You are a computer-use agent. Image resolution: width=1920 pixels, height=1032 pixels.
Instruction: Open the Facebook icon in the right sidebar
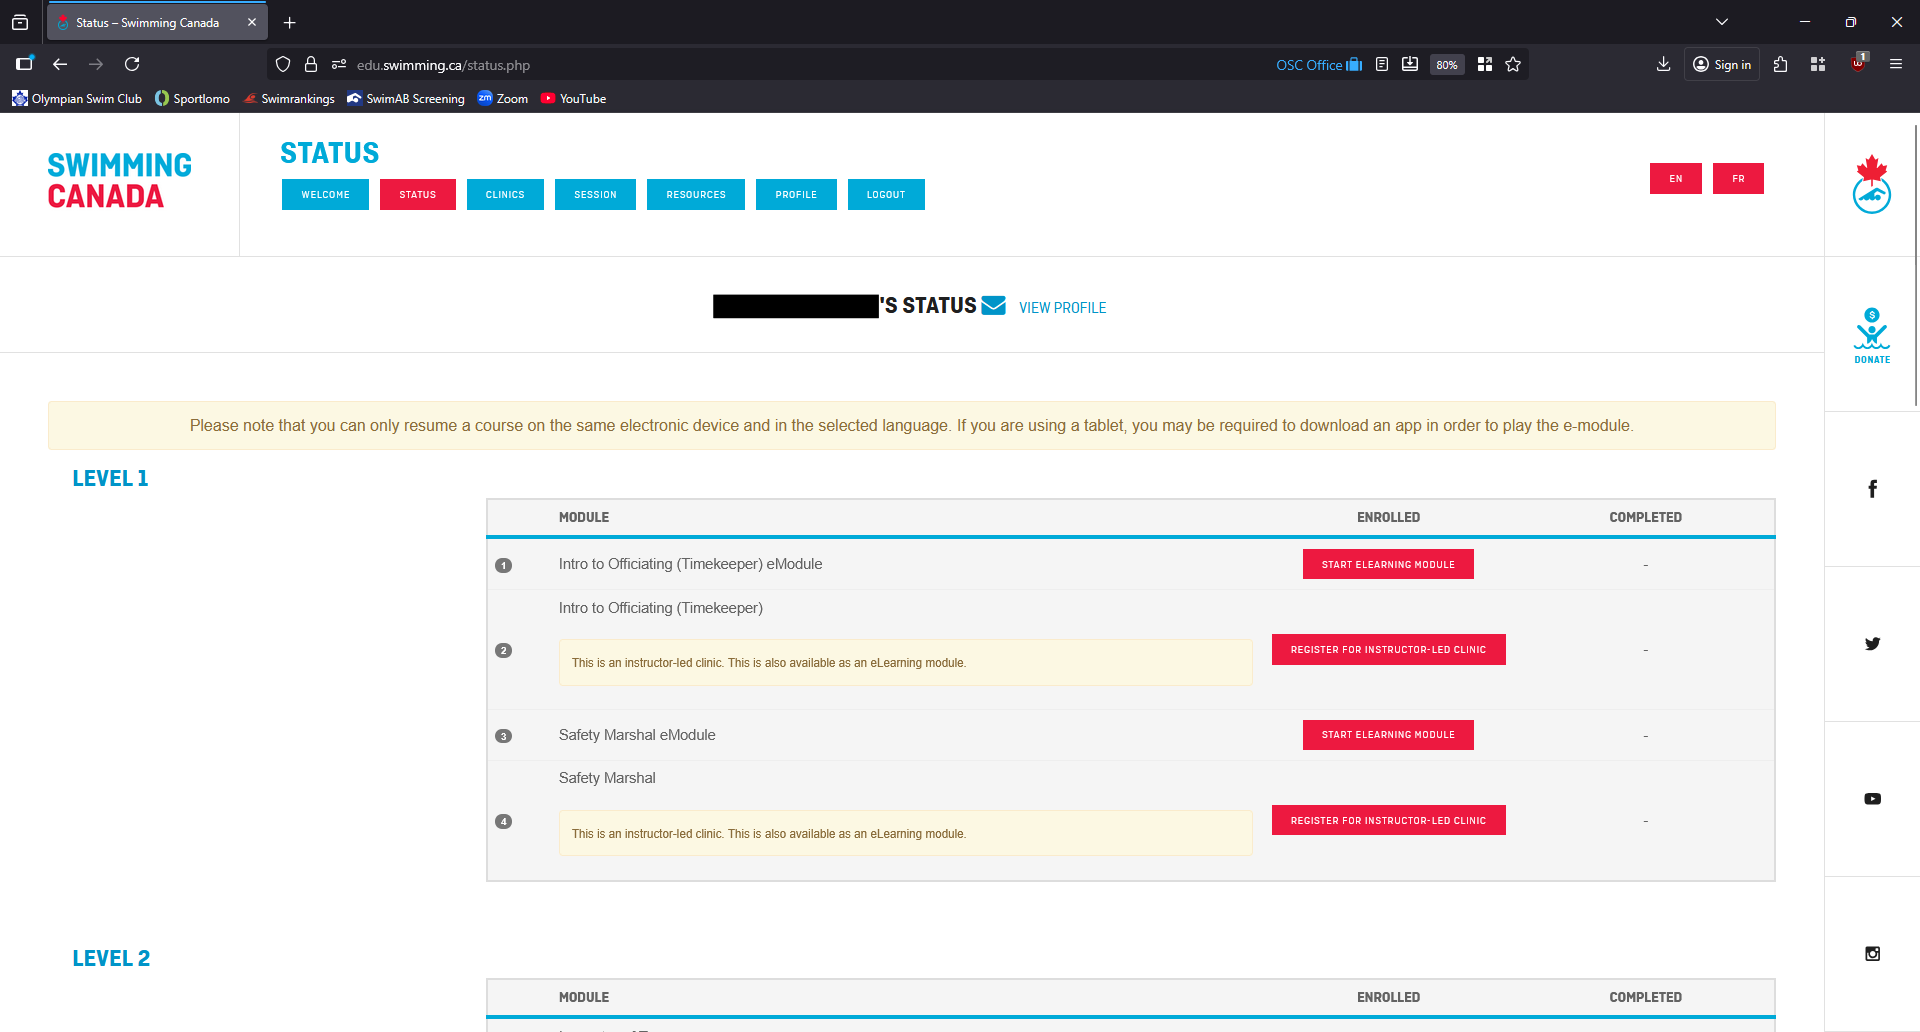[x=1872, y=489]
